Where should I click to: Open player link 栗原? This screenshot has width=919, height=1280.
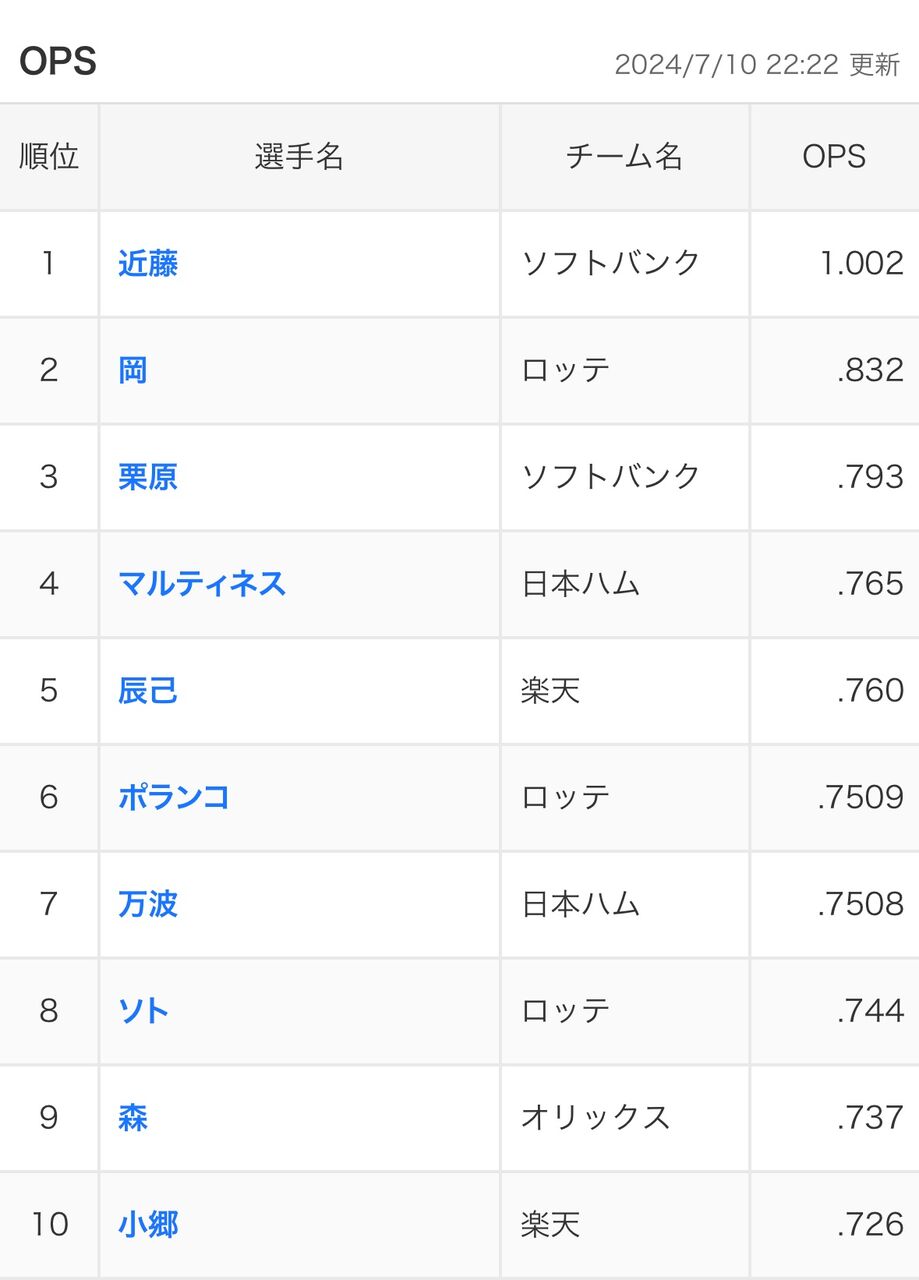pos(148,477)
